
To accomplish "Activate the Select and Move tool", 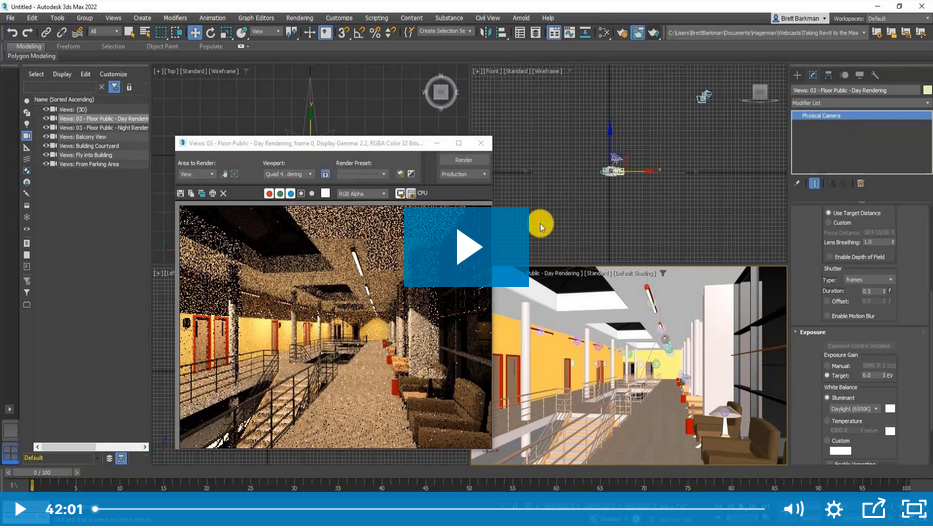I will pyautogui.click(x=195, y=33).
